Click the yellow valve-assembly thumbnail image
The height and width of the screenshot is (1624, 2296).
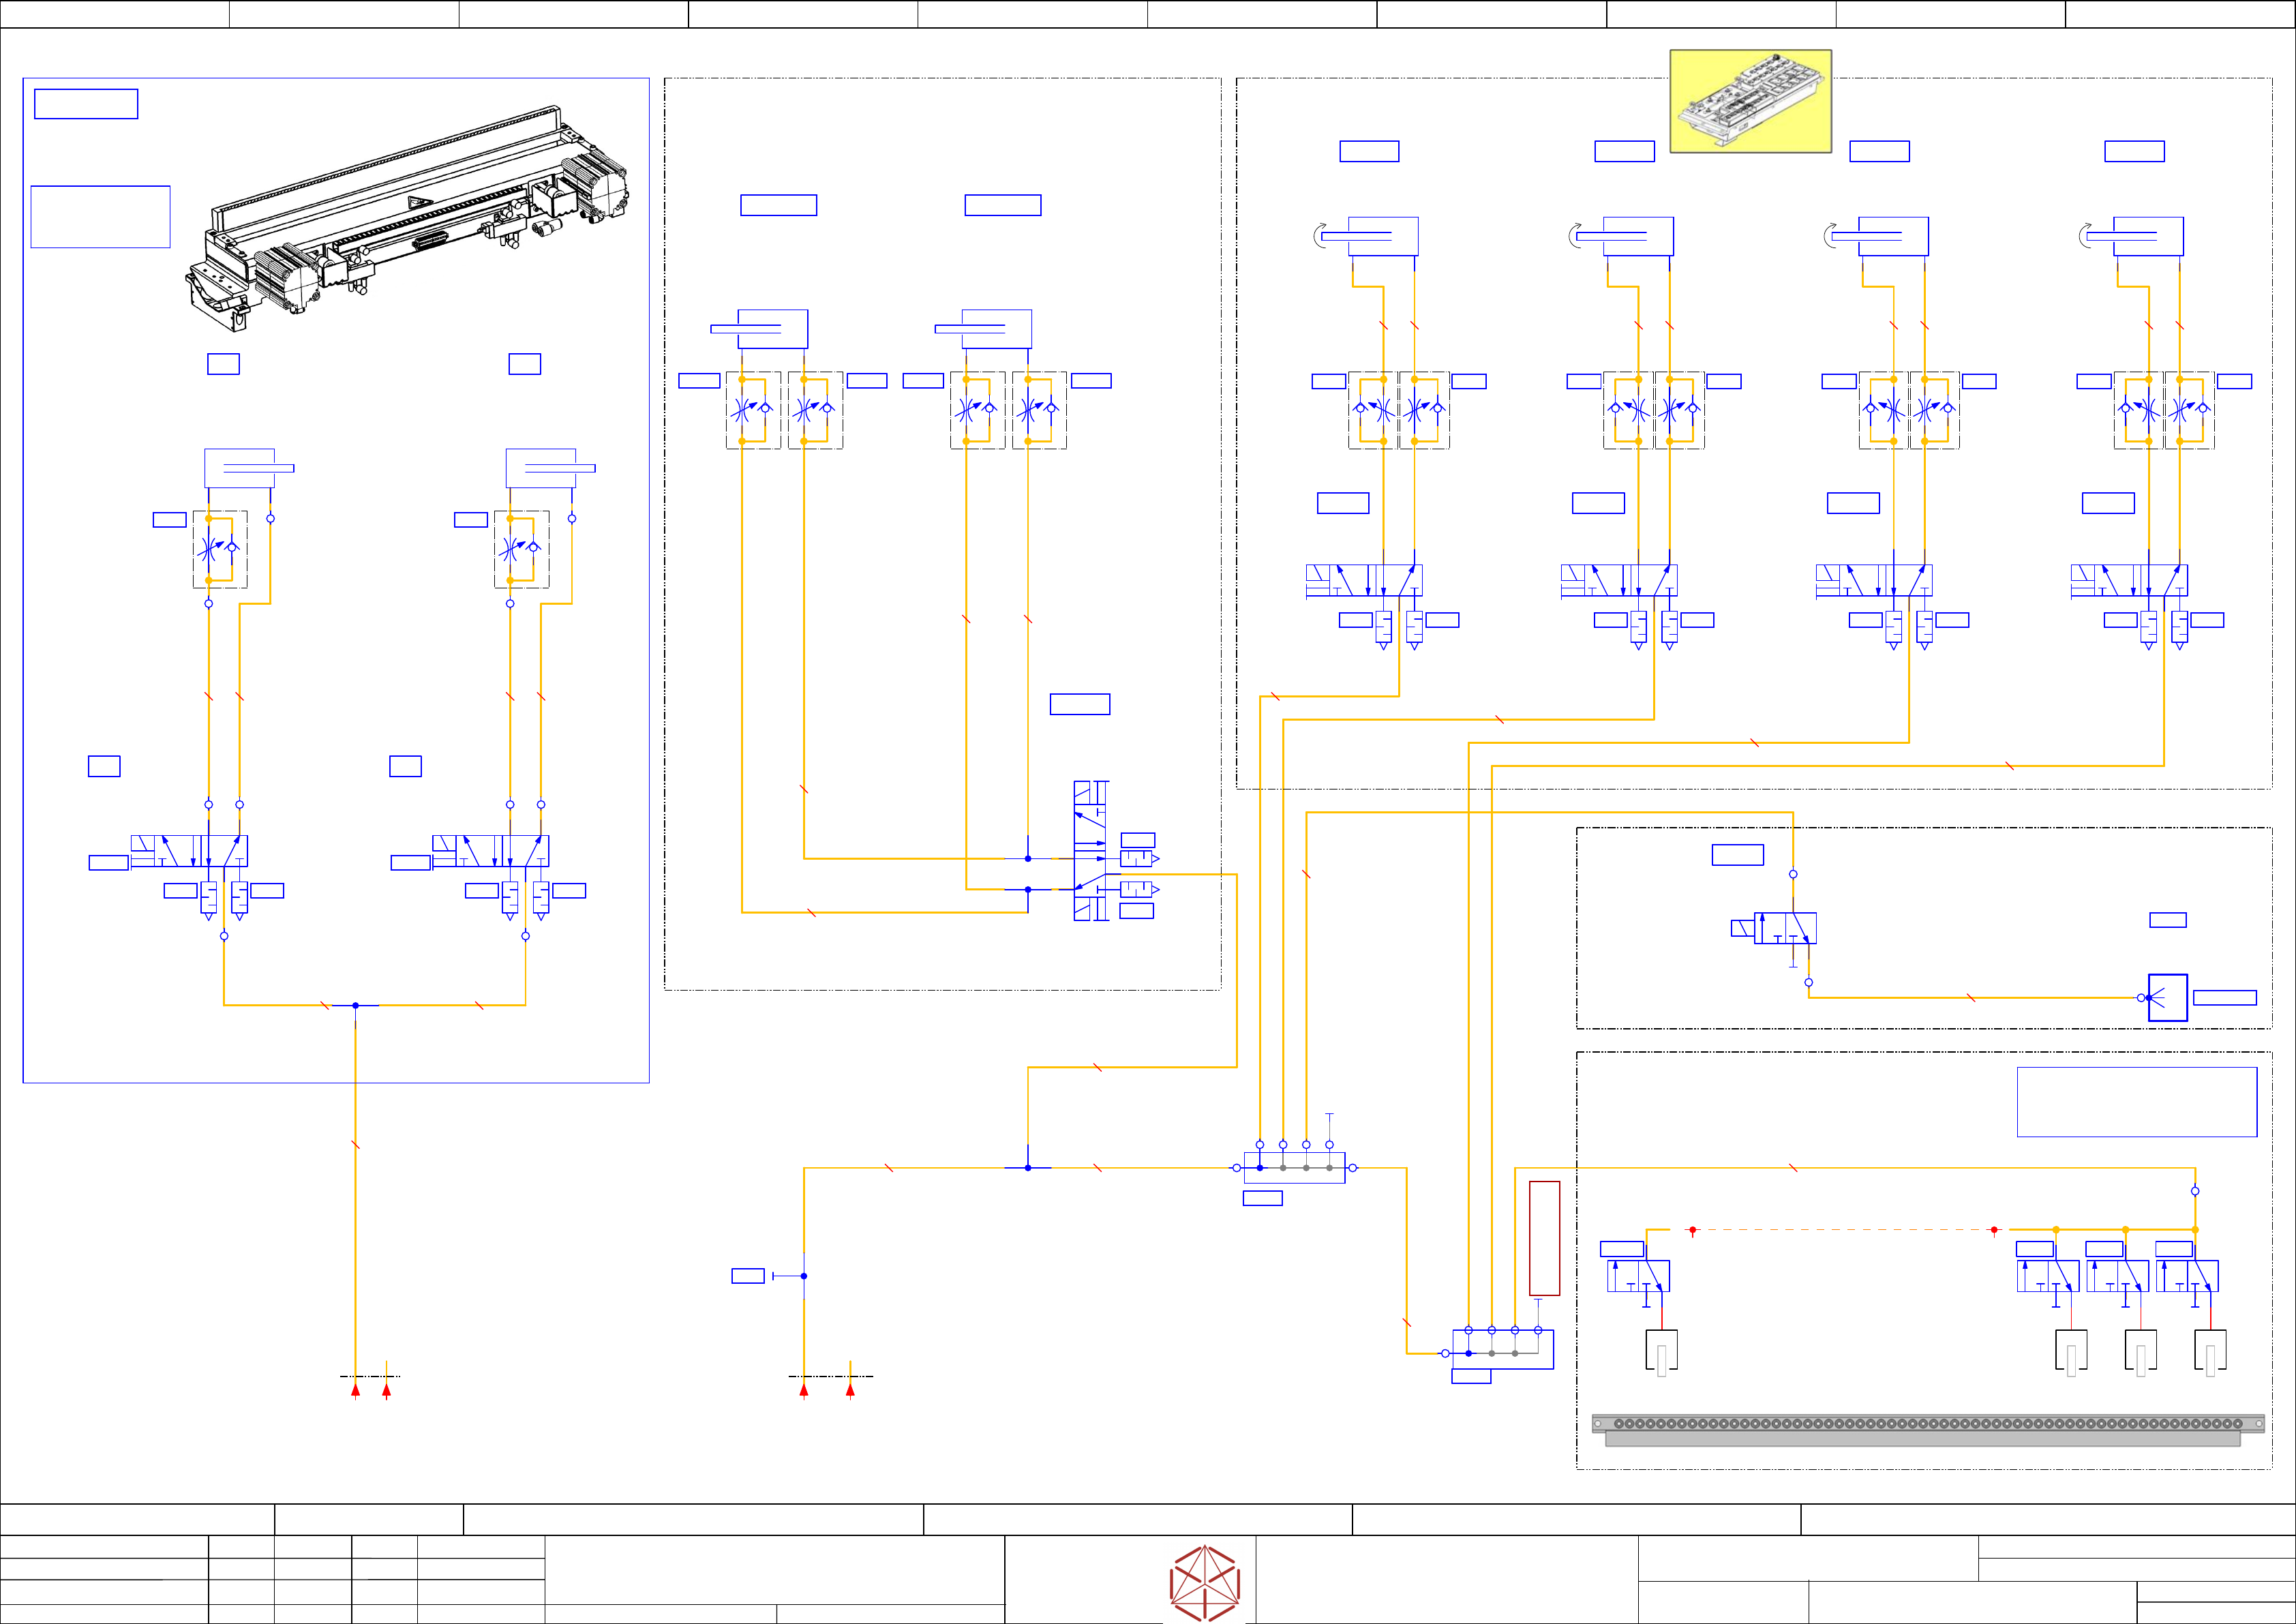1750,101
